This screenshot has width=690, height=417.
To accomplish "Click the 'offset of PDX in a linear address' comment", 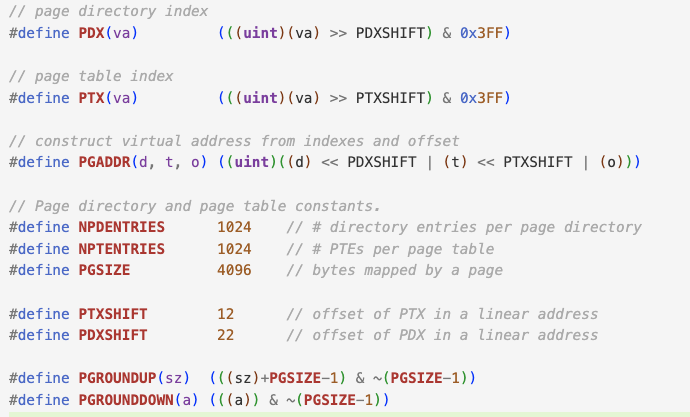I will click(442, 335).
